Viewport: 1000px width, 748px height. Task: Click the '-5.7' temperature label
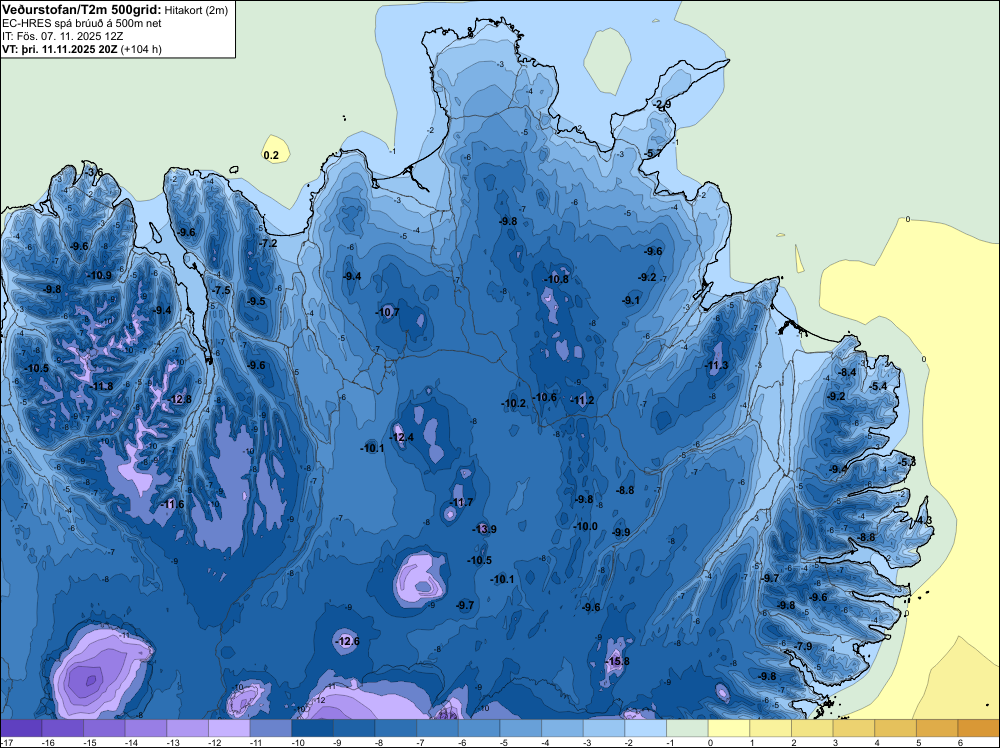click(x=652, y=154)
